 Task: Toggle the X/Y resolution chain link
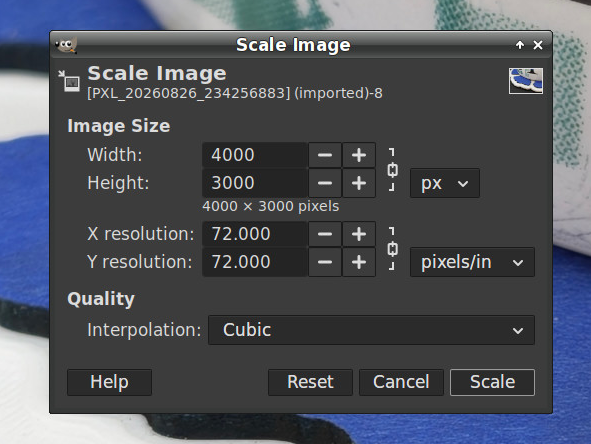(x=392, y=249)
